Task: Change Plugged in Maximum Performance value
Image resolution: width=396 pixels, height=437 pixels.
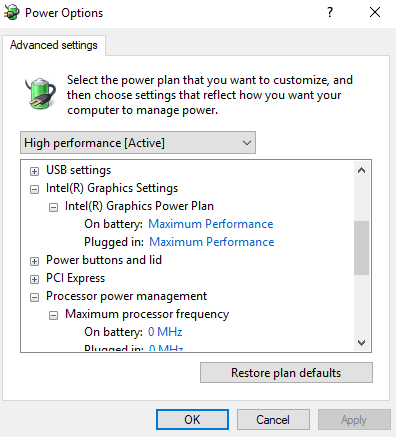Action: click(x=212, y=242)
